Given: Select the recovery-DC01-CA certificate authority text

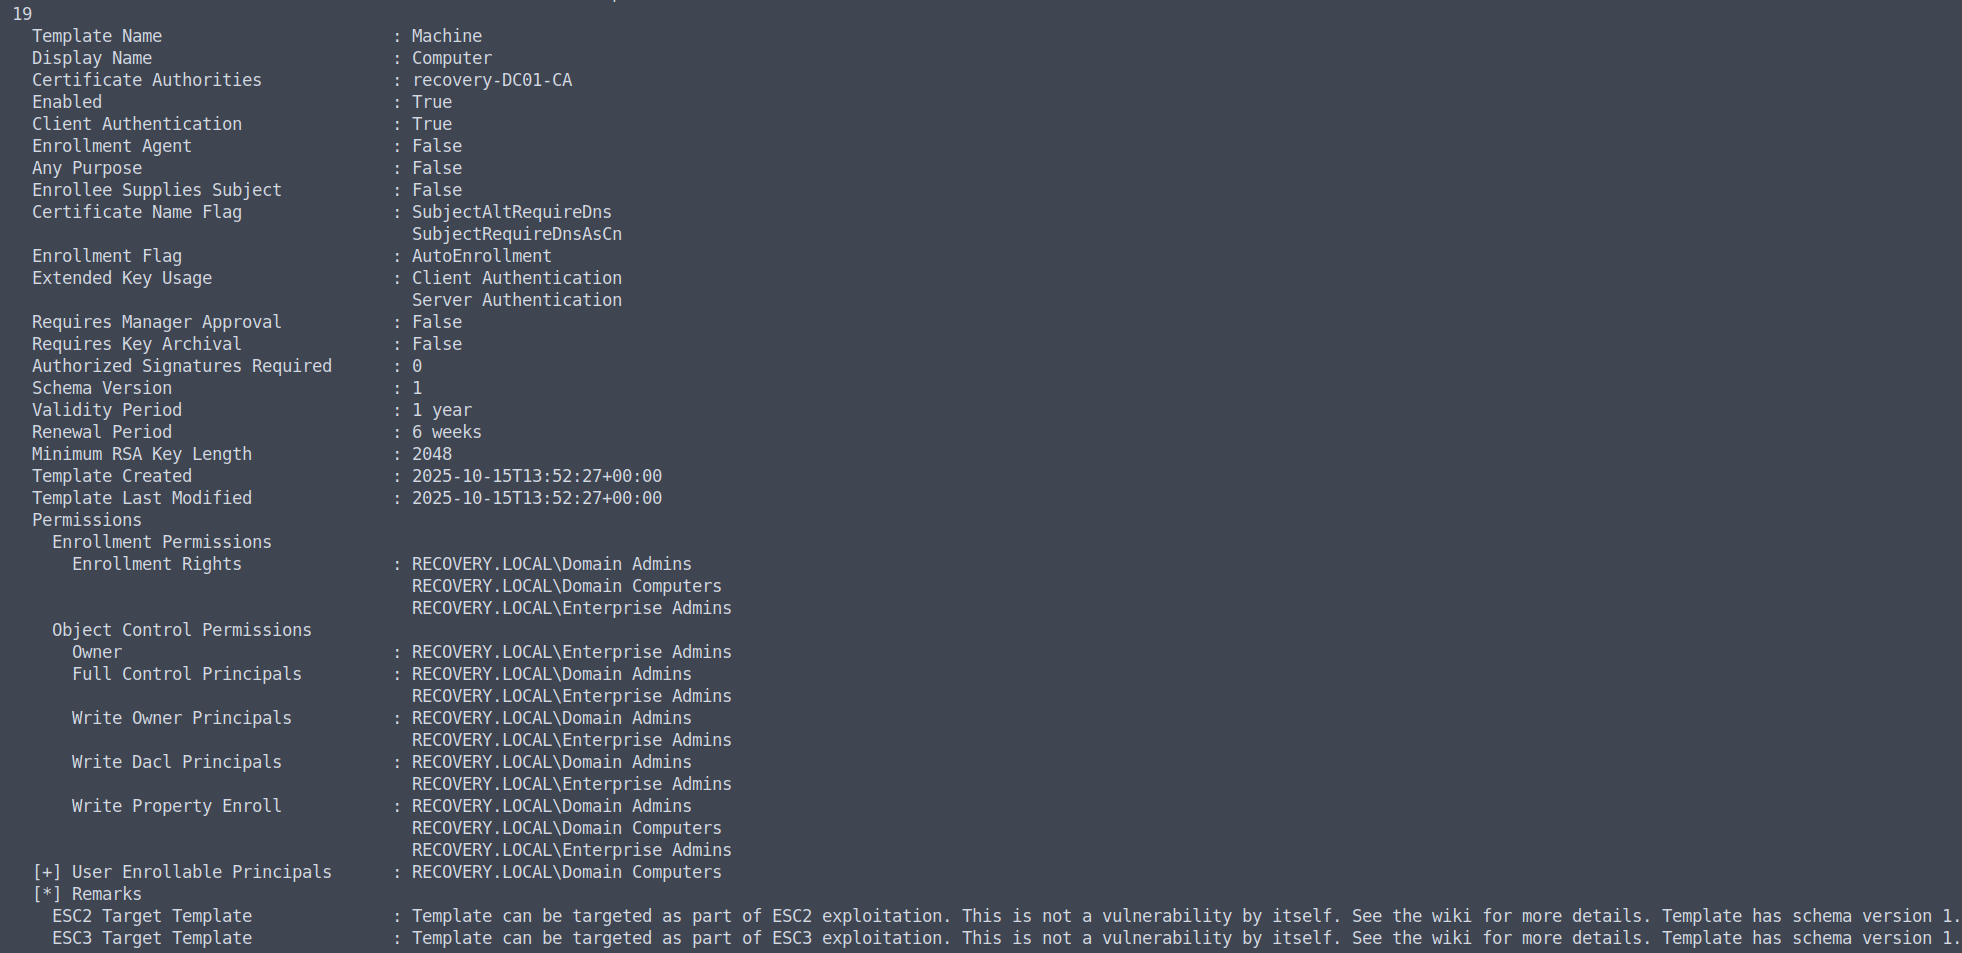Looking at the screenshot, I should 492,80.
